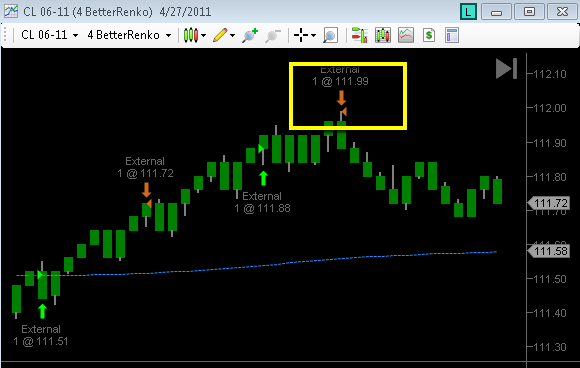Toggle the Chart Trader icon

[359, 35]
